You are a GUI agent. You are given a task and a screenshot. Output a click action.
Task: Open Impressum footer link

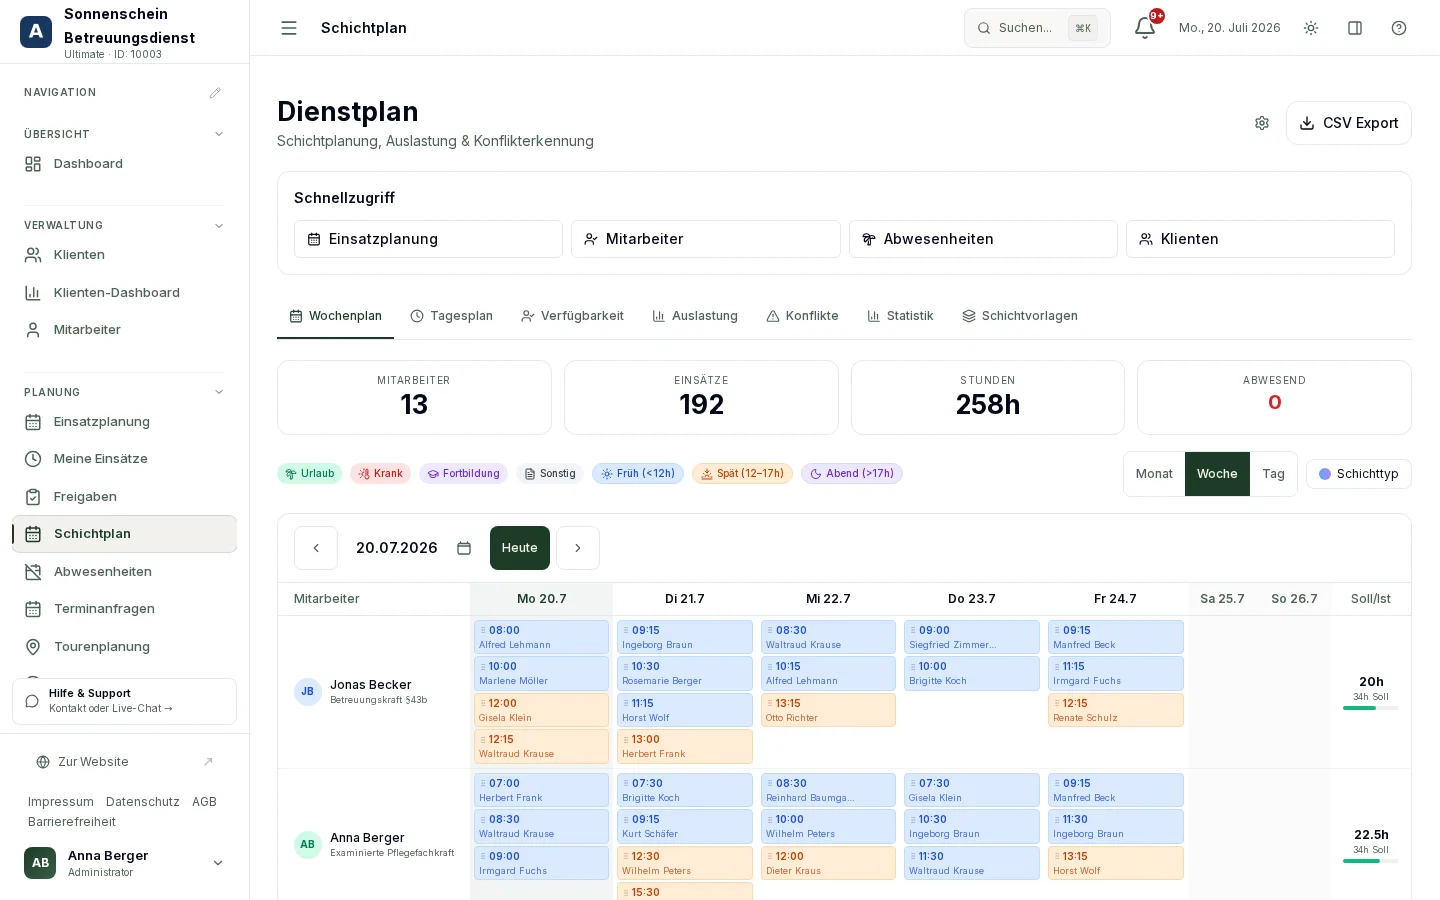(61, 802)
